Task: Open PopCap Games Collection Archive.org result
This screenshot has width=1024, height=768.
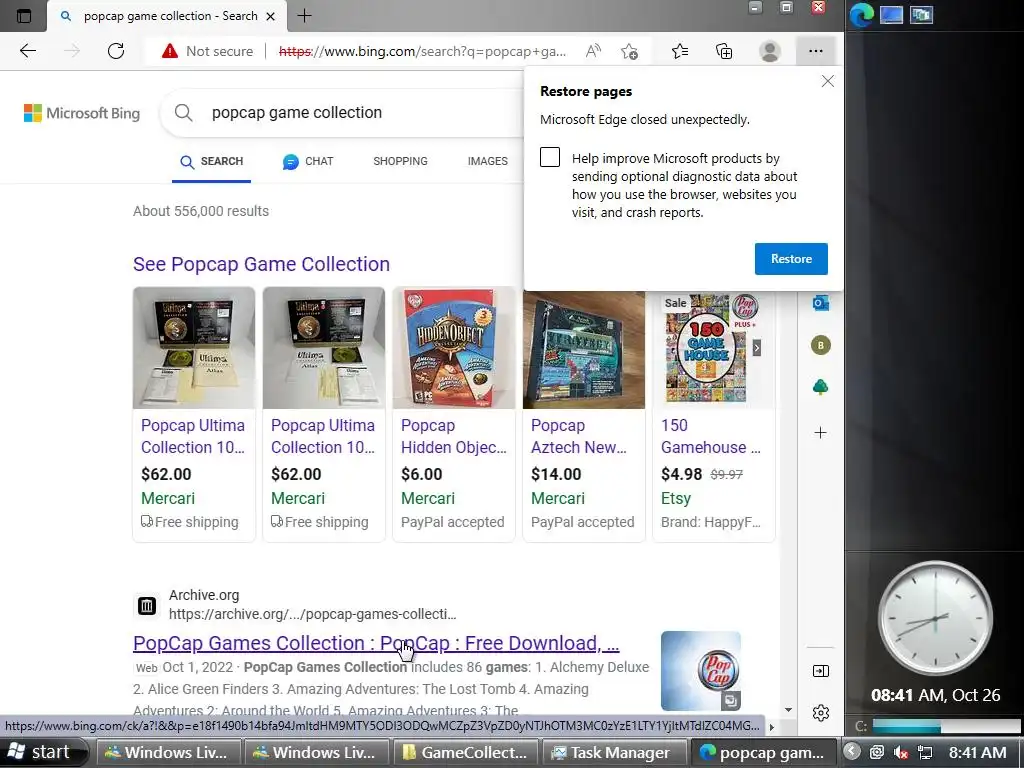Action: [x=376, y=643]
